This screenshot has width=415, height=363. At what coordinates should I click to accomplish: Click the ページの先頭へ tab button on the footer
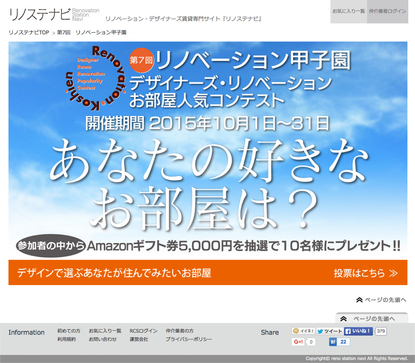[371, 318]
